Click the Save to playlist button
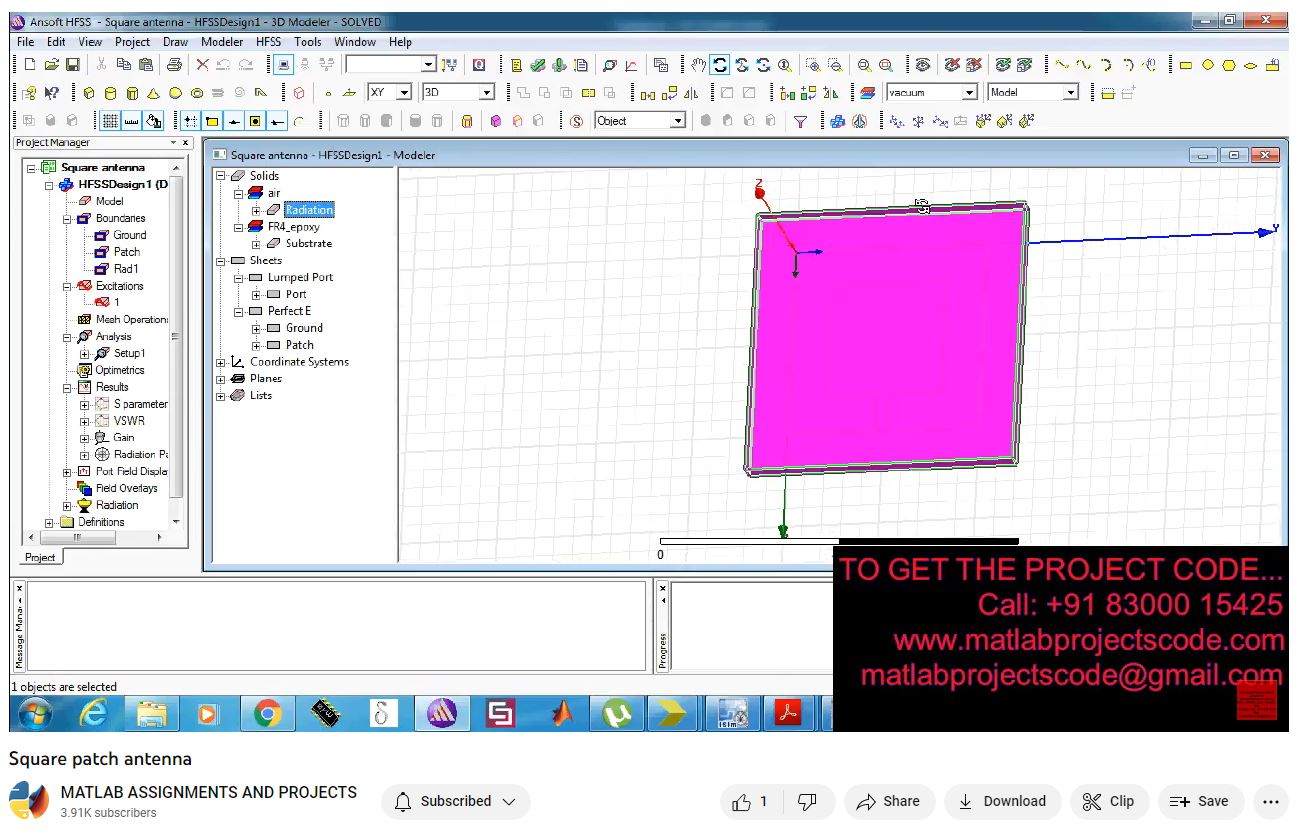Screen dimensions: 1300x833 1200,801
